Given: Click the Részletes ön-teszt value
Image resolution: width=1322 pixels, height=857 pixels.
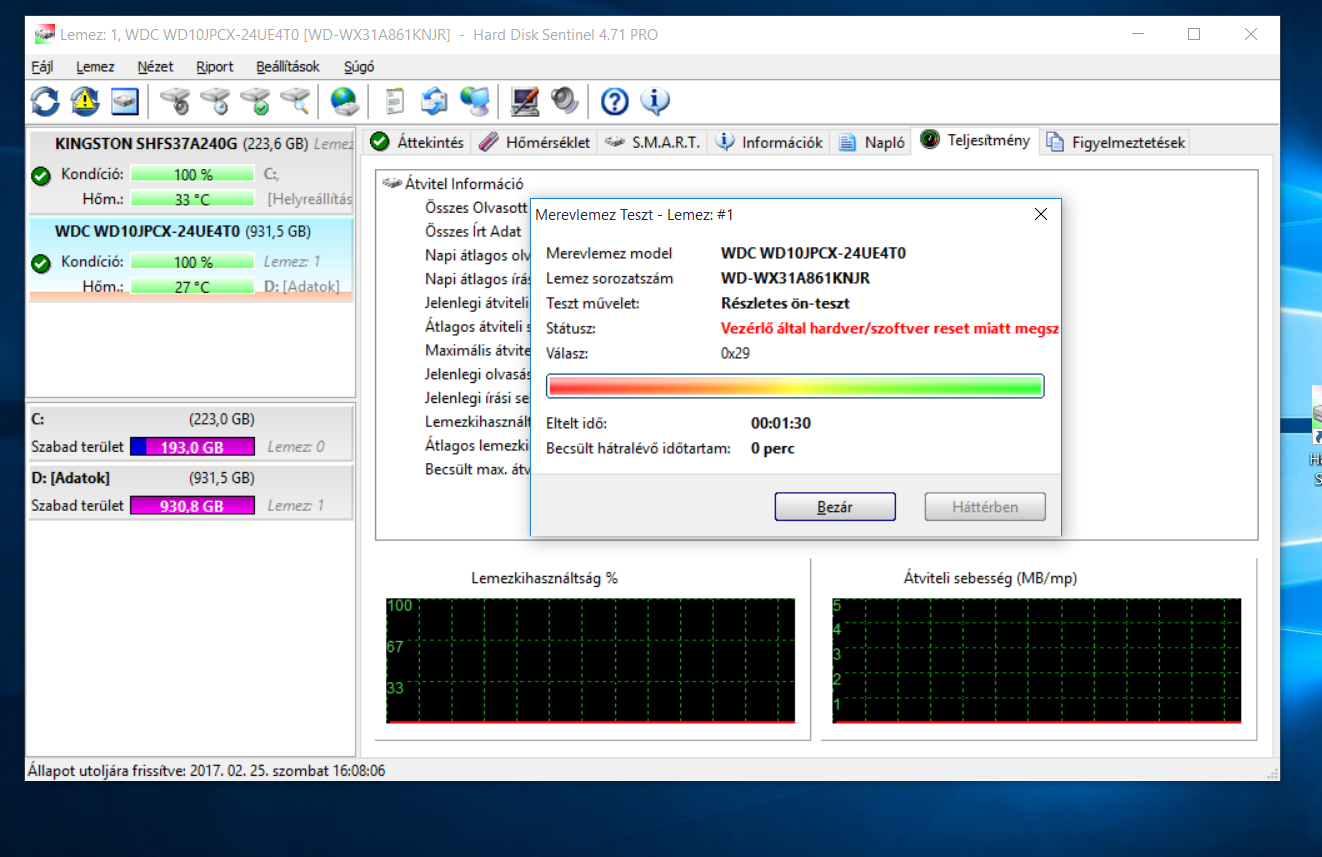Looking at the screenshot, I should tap(785, 303).
